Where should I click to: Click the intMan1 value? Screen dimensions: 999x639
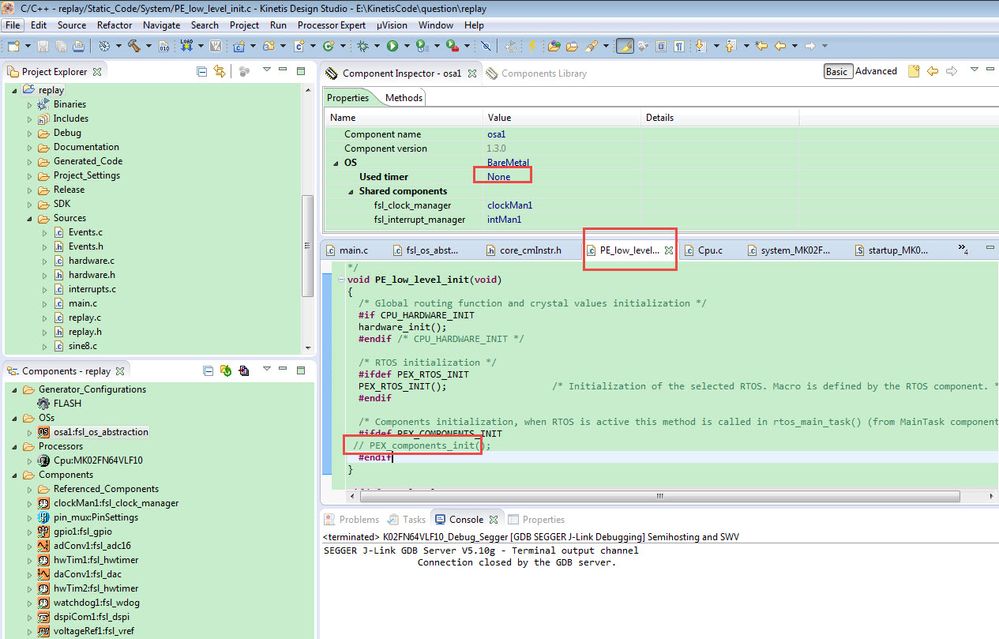pos(504,219)
